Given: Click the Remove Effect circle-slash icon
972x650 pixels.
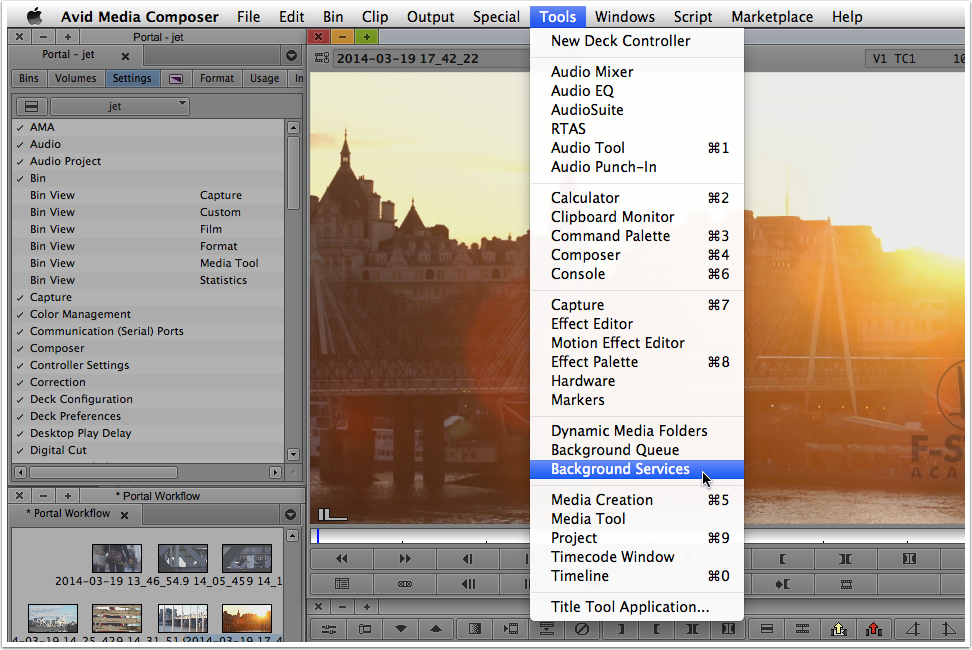Looking at the screenshot, I should click(581, 629).
